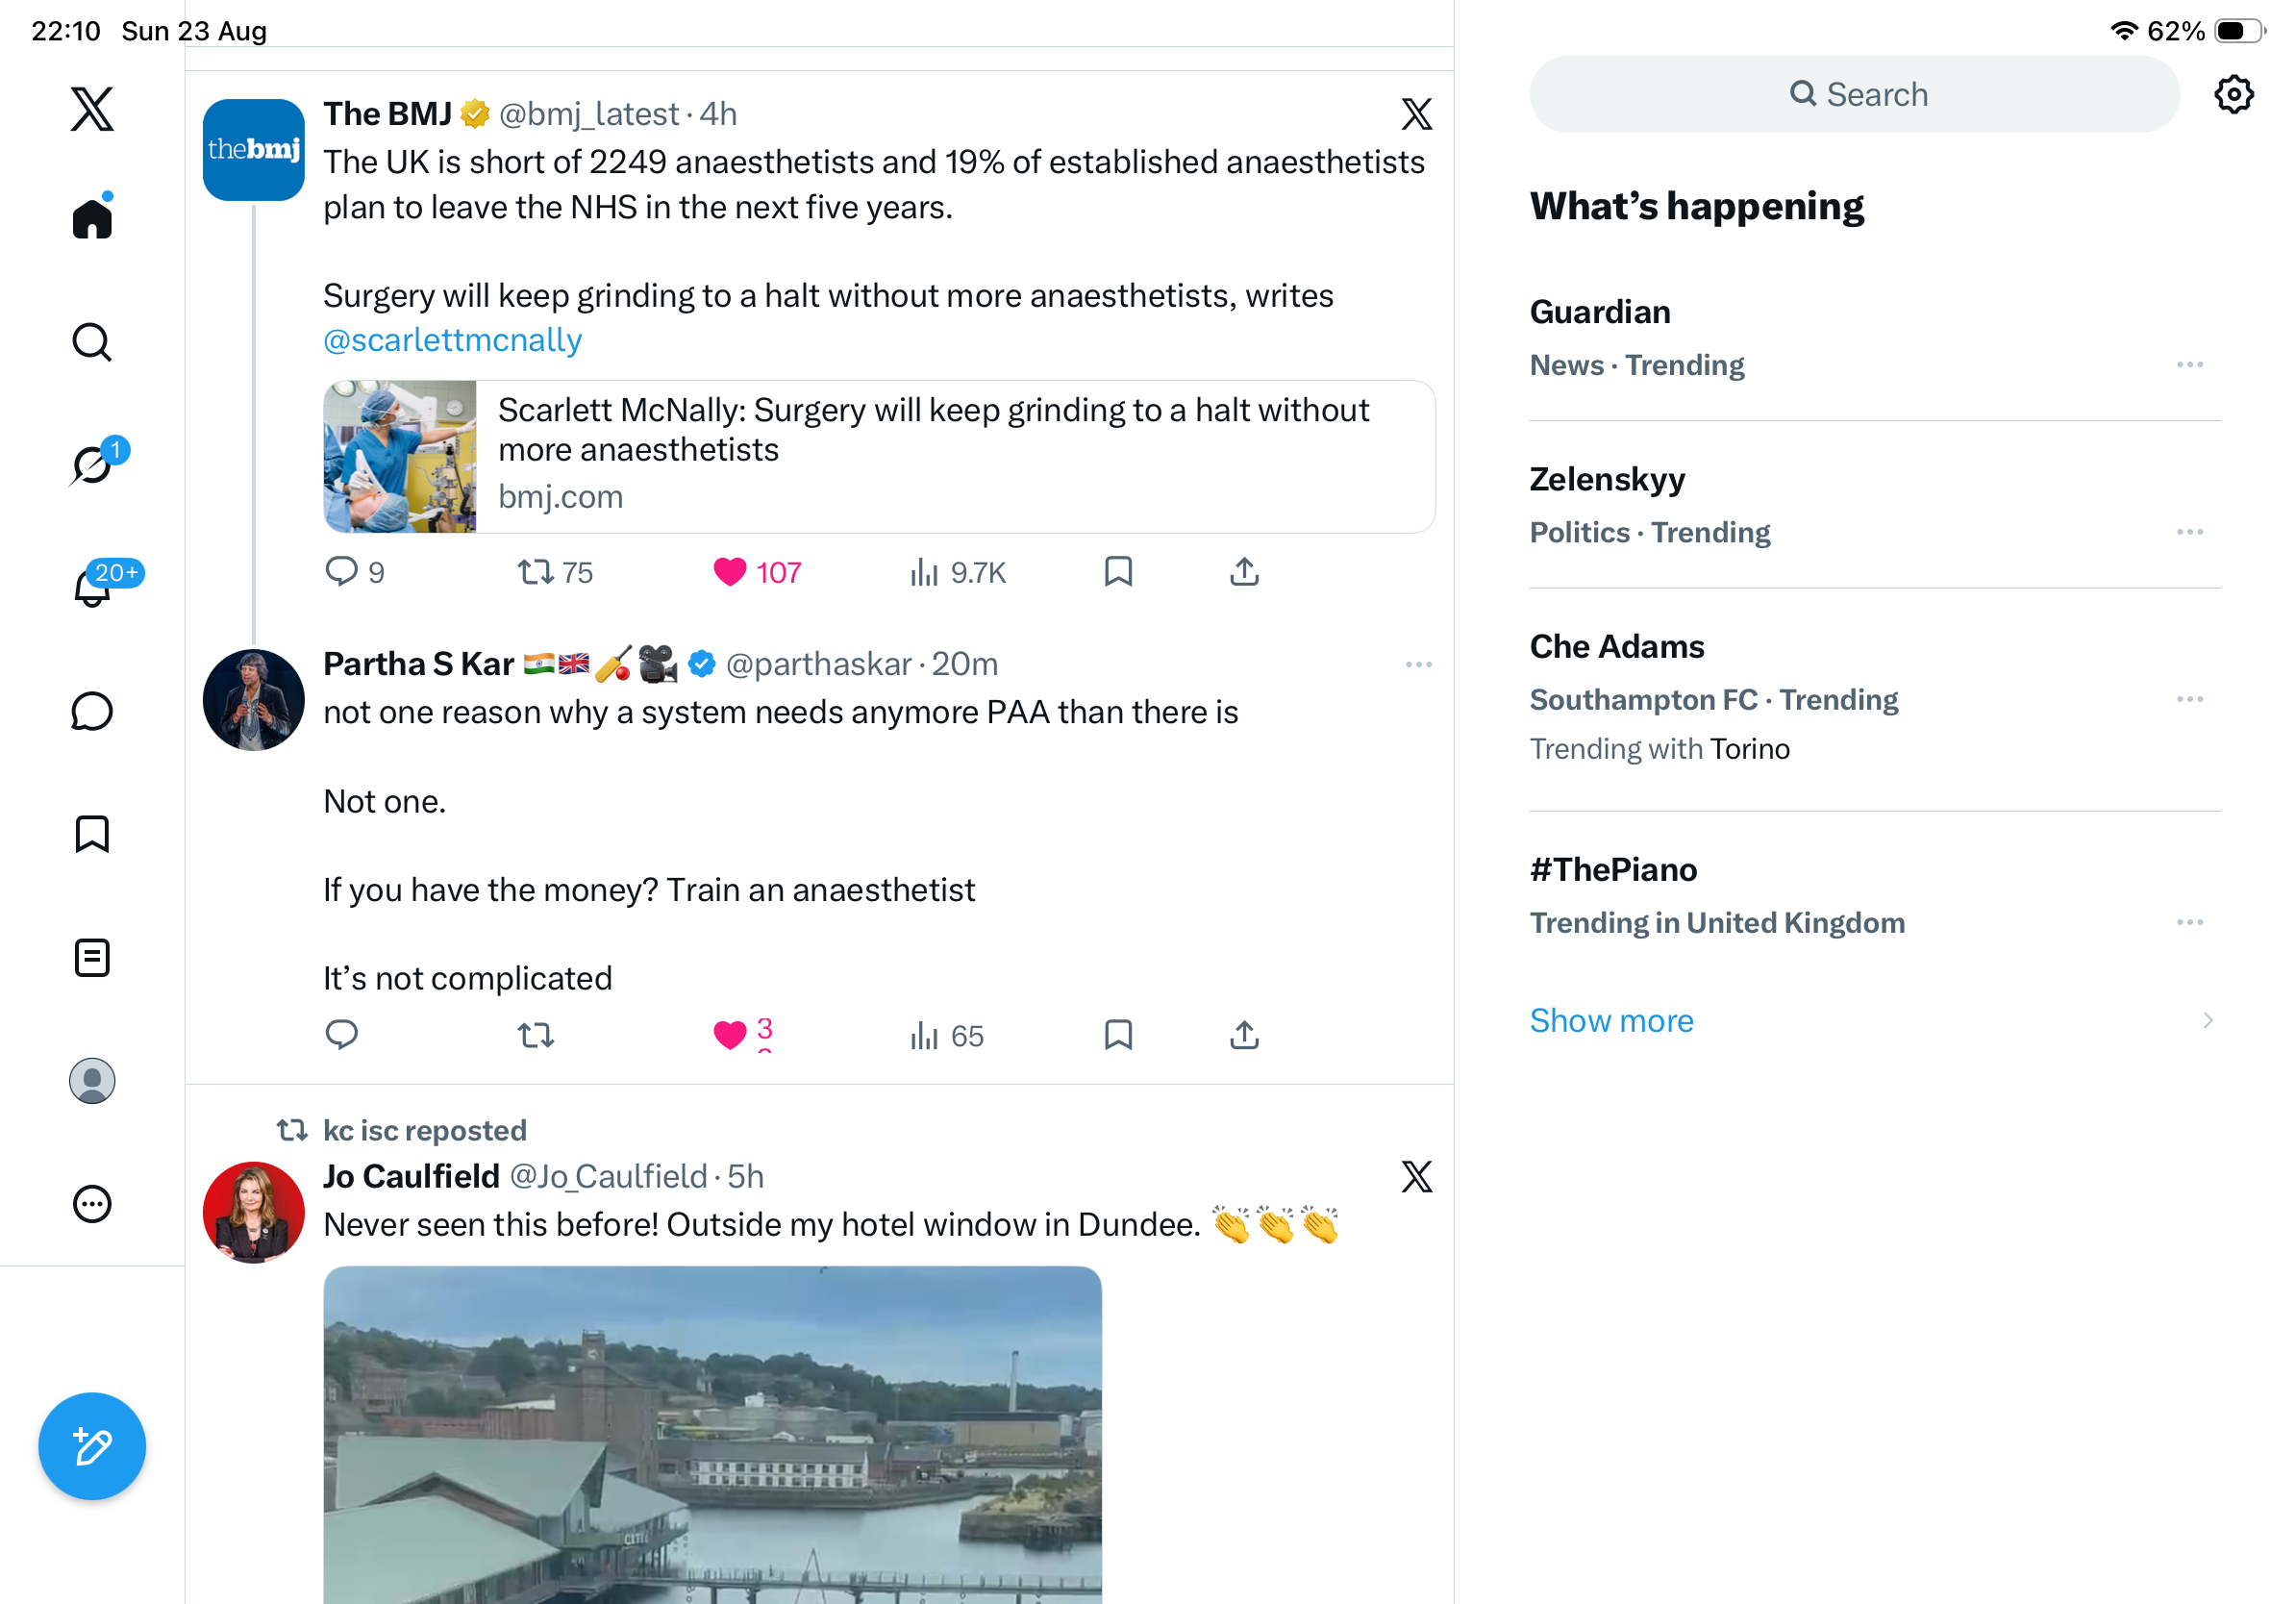Compose a new post with blue button
The width and height of the screenshot is (2296, 1604).
(x=92, y=1446)
